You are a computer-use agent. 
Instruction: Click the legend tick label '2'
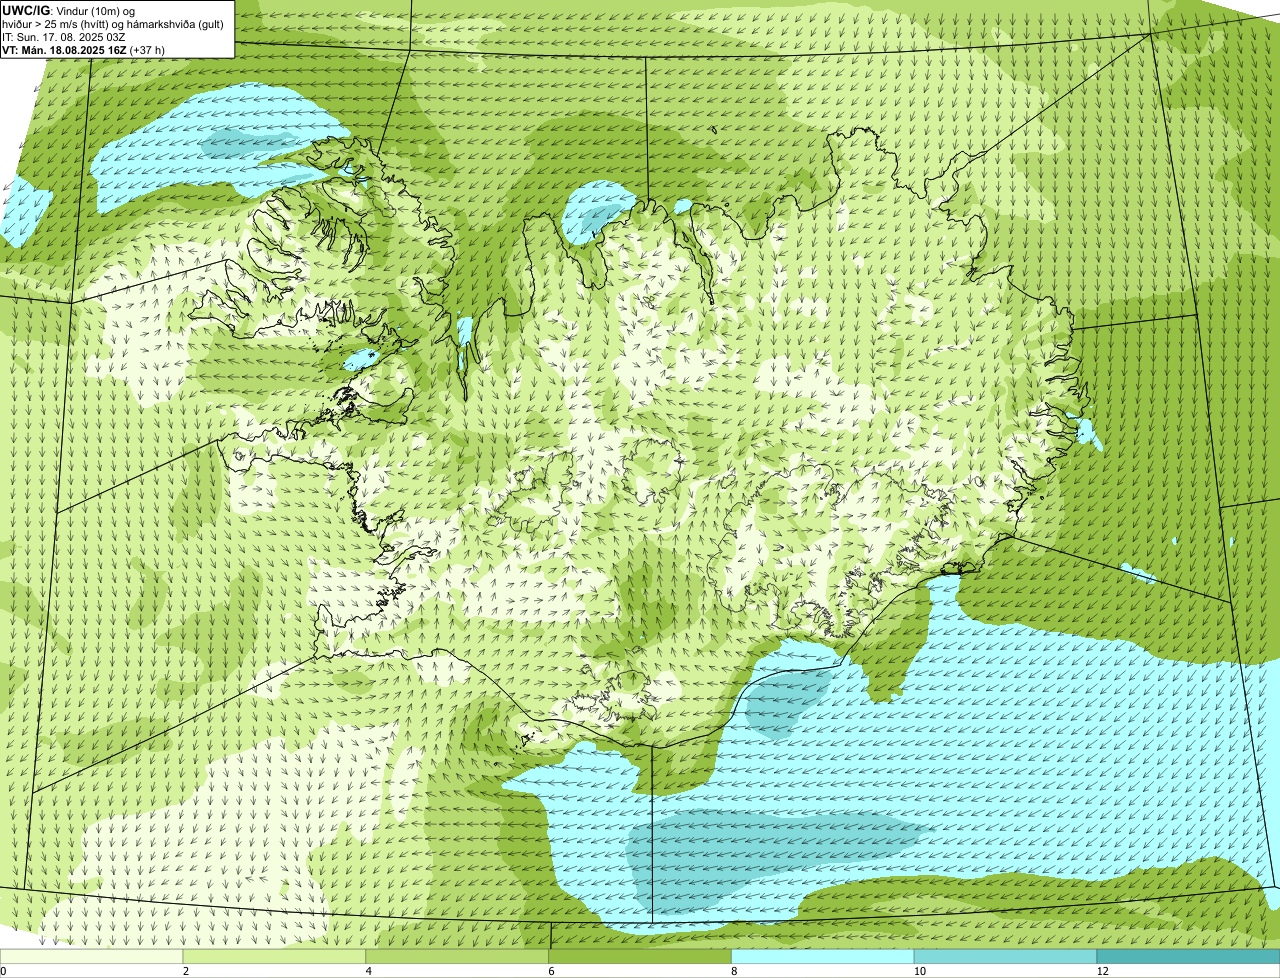click(x=186, y=971)
